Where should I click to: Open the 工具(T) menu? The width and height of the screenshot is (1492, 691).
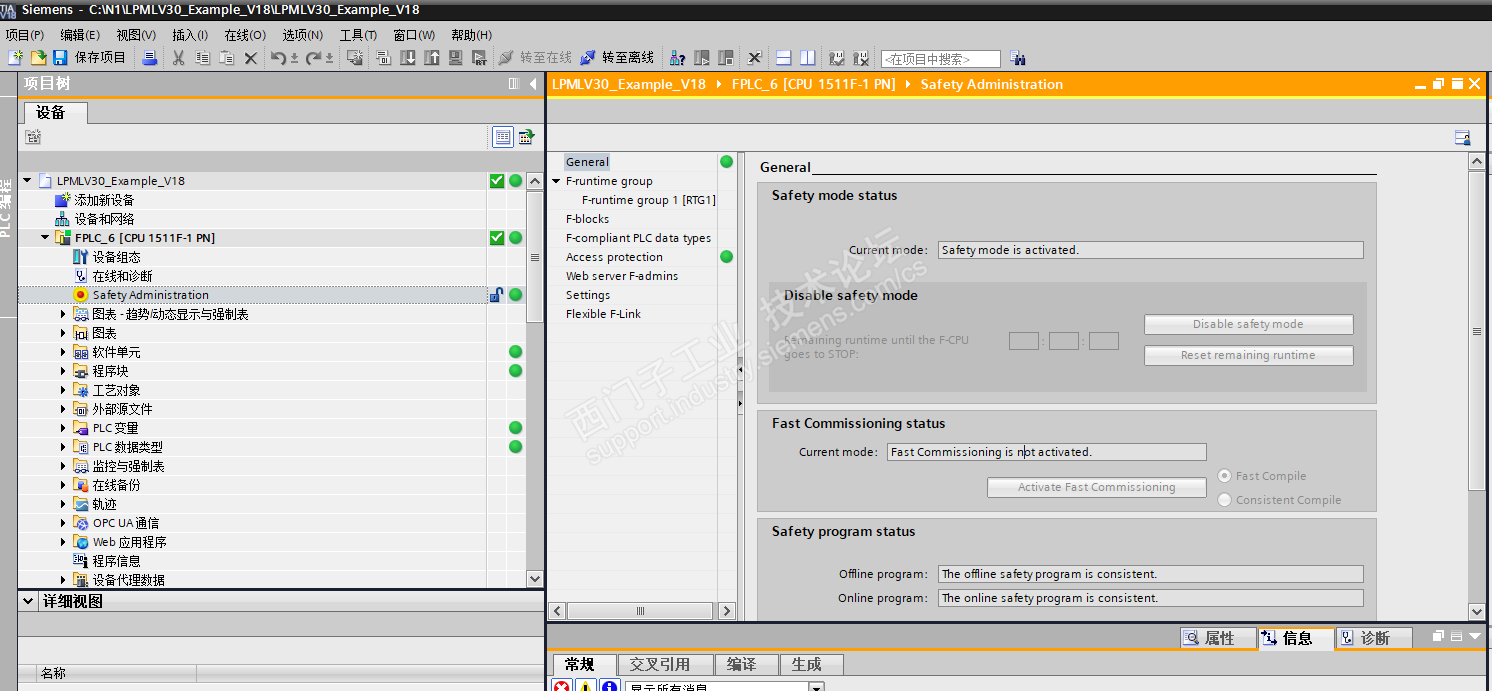tap(358, 35)
